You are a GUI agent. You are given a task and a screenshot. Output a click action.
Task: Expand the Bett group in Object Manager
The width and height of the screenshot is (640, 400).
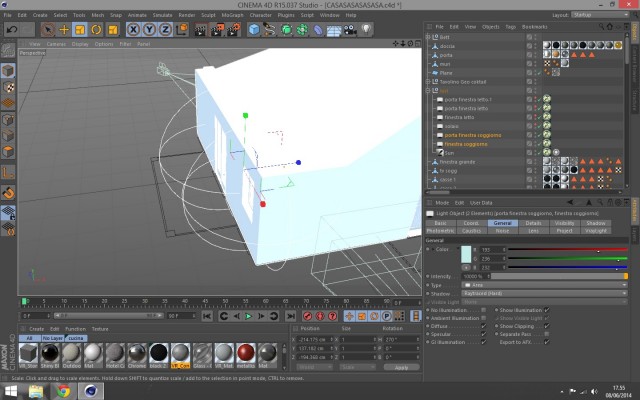click(x=428, y=37)
